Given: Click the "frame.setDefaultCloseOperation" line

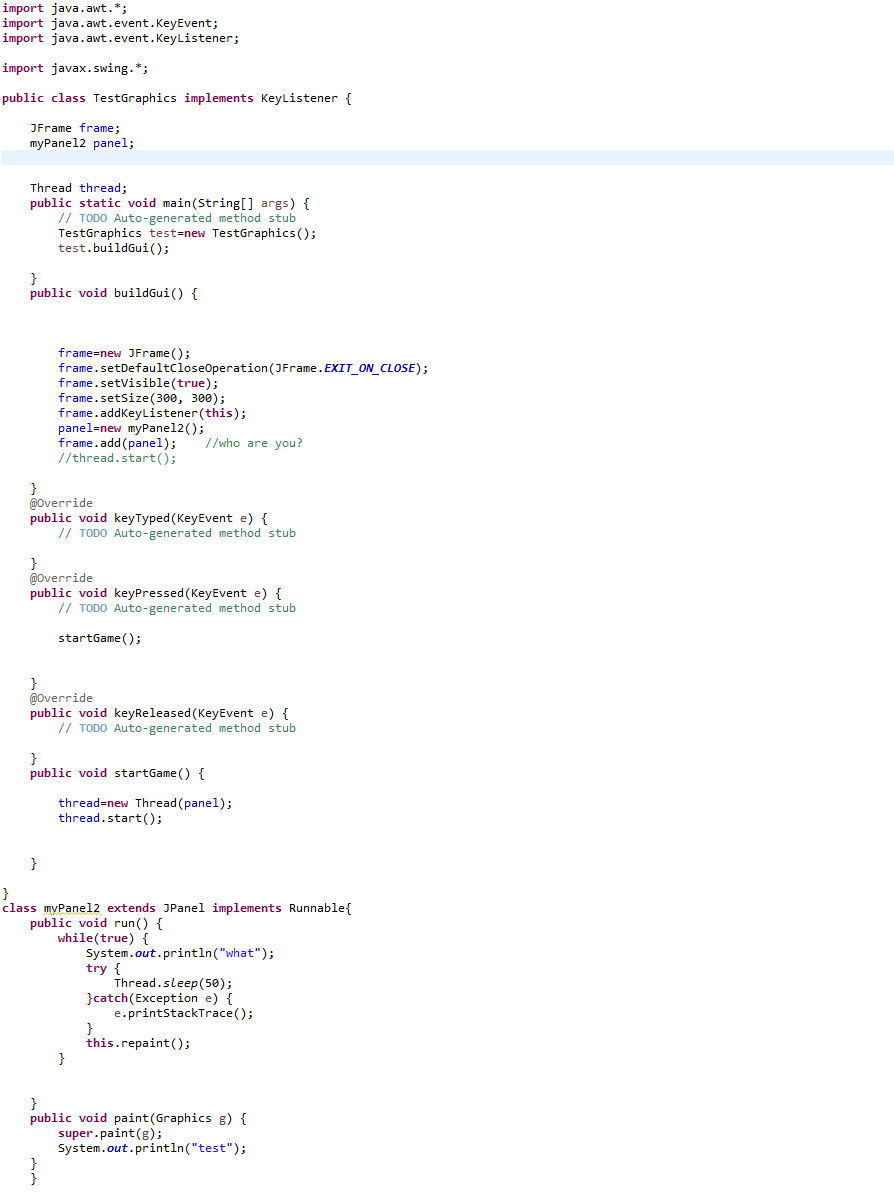Looking at the screenshot, I should (x=243, y=368).
